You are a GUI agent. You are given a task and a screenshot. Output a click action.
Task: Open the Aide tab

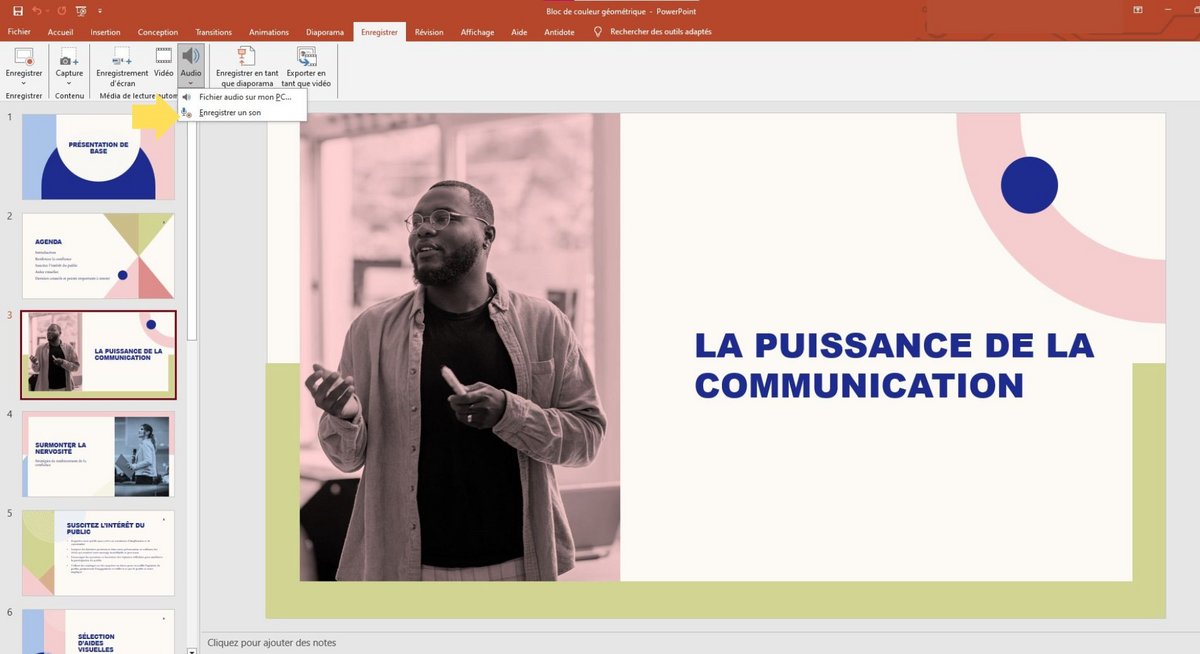pos(519,32)
